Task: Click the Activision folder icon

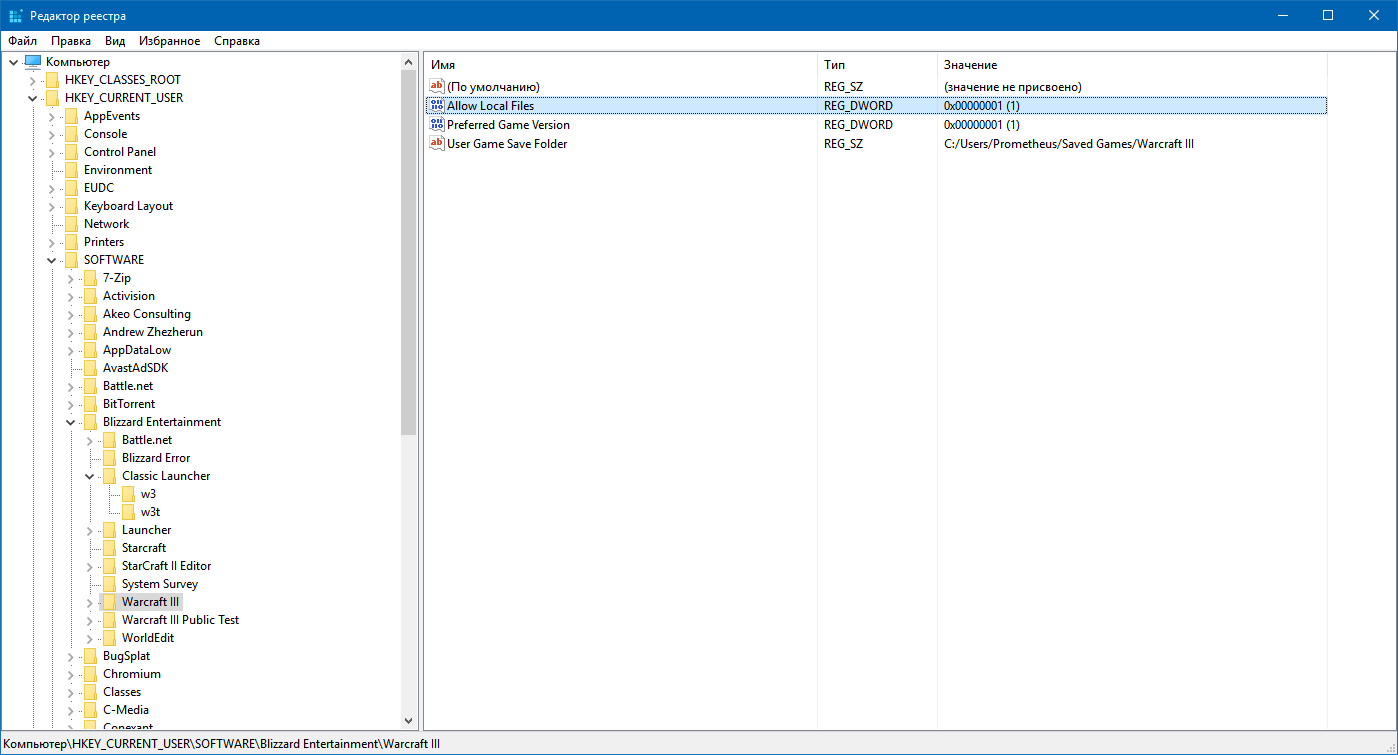Action: [90, 296]
